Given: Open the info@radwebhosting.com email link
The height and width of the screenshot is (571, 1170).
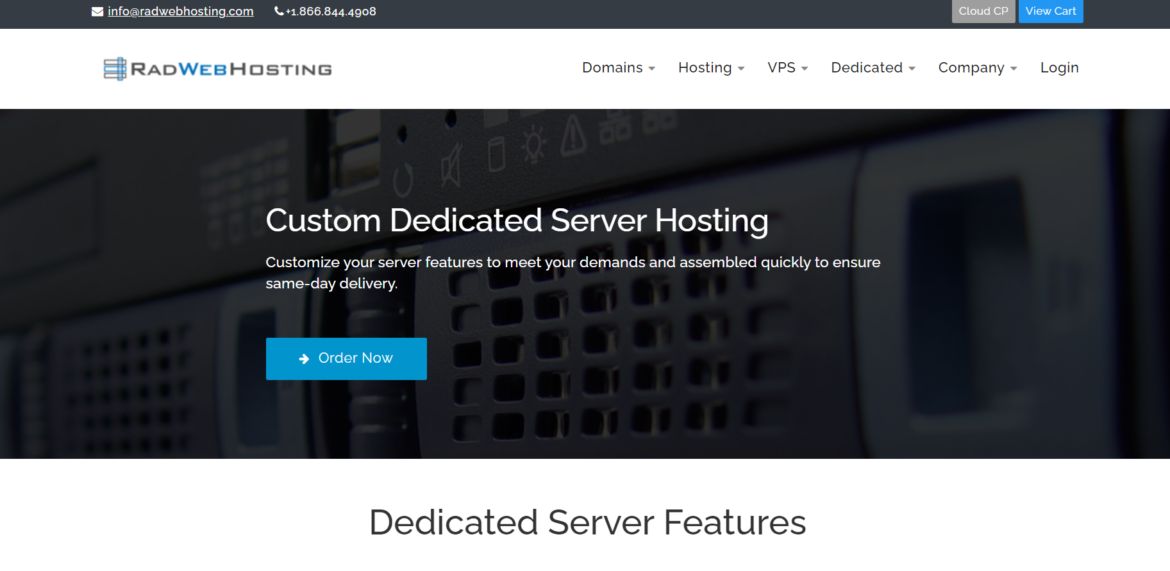Looking at the screenshot, I should click(181, 11).
